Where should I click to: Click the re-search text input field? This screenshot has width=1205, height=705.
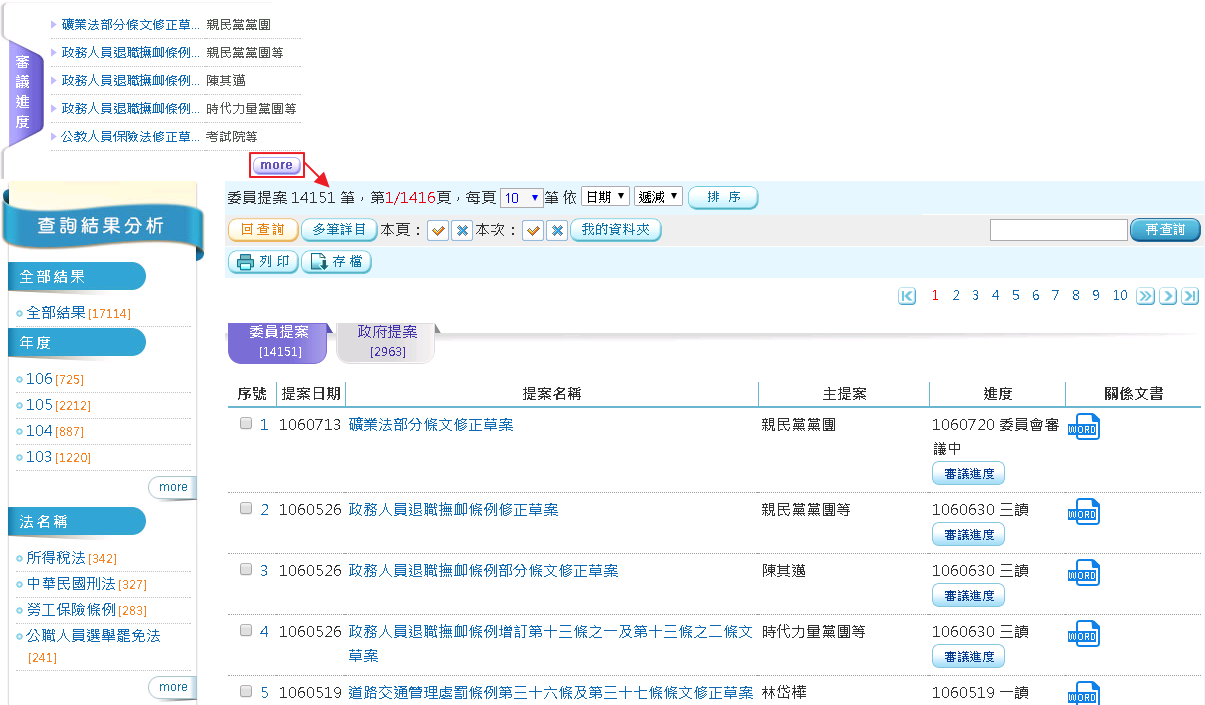coord(1058,230)
